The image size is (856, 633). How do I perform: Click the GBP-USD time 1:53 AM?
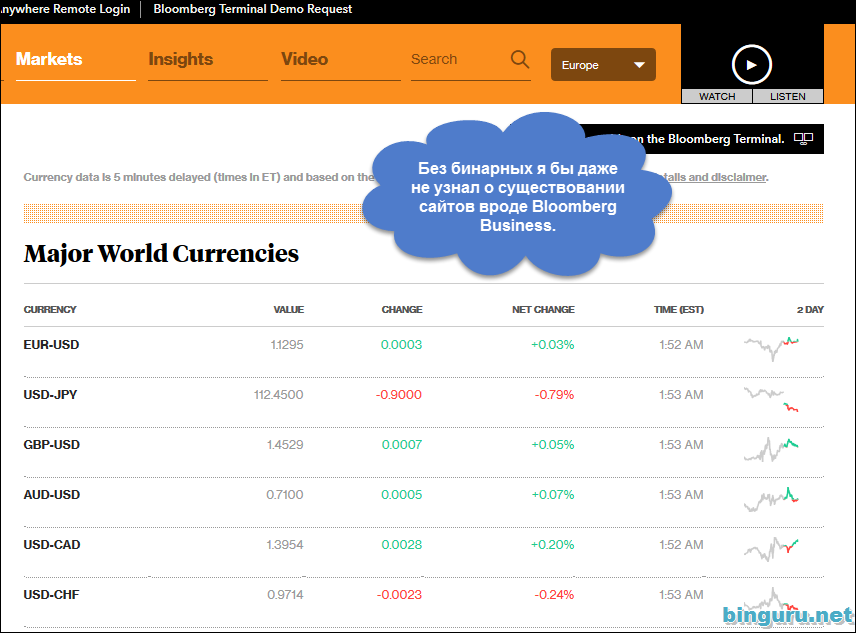pos(681,445)
